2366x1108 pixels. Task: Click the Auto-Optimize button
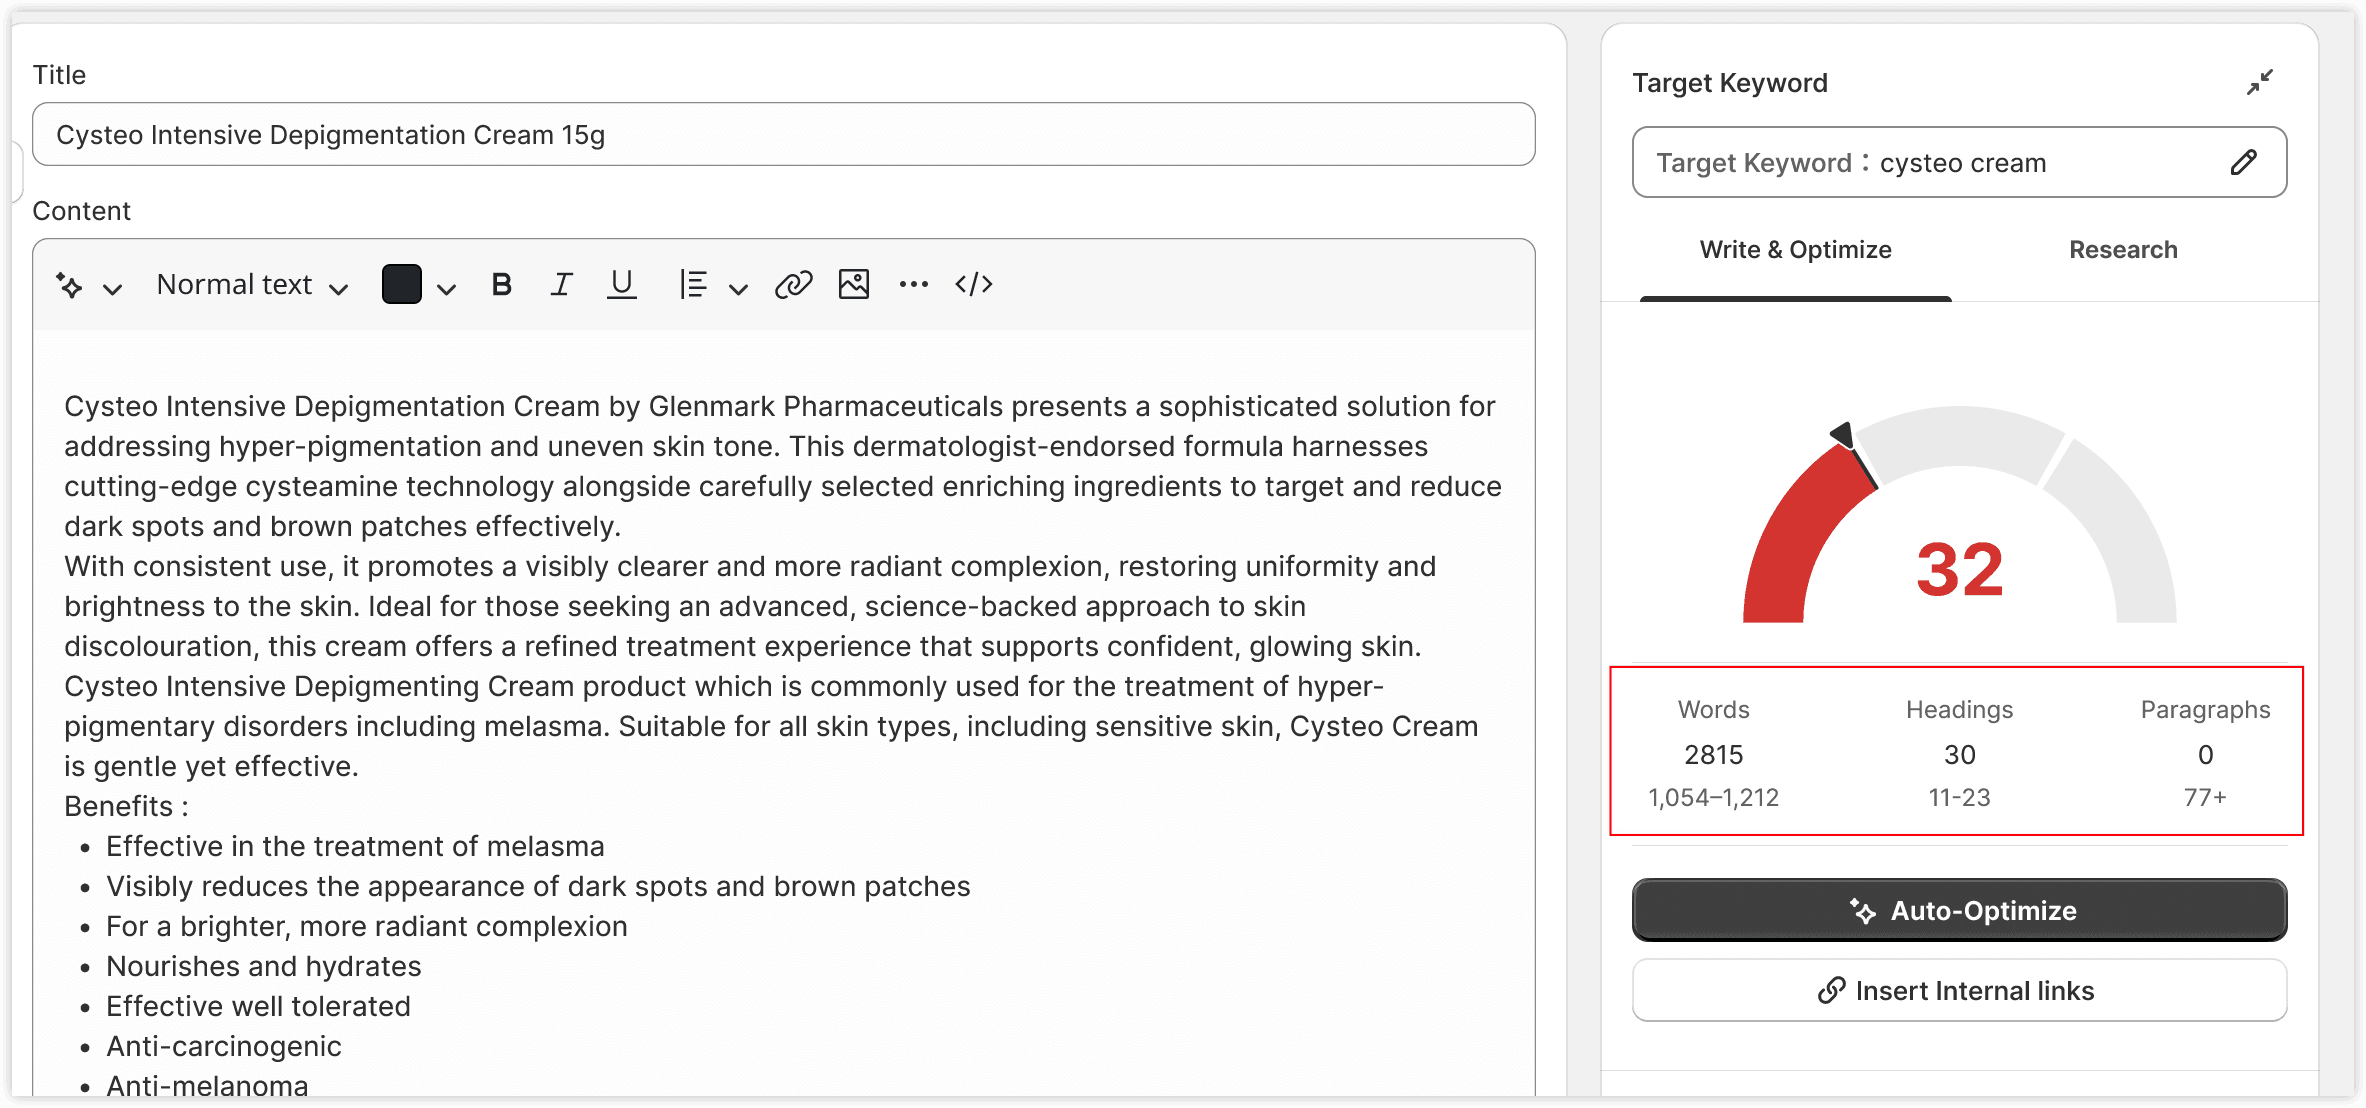click(1960, 910)
